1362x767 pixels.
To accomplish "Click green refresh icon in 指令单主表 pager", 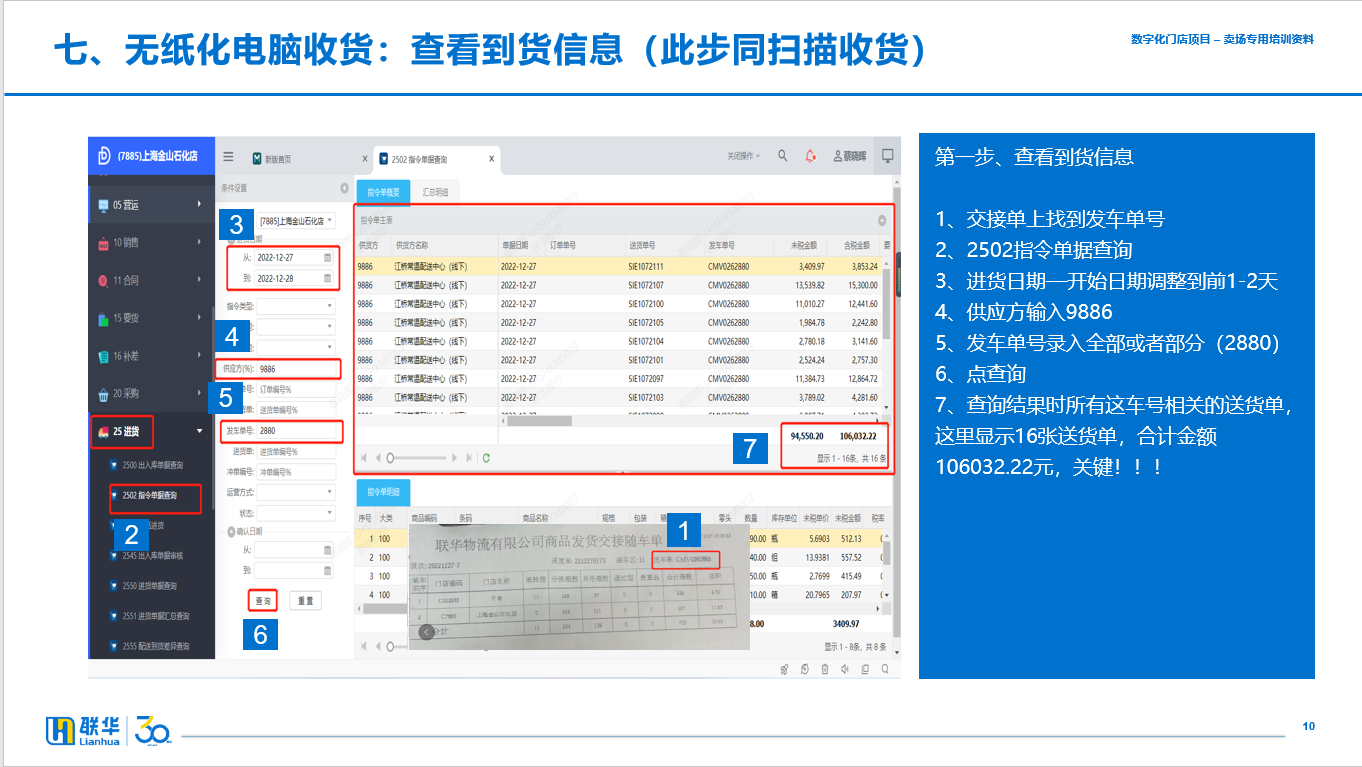I will [x=486, y=457].
